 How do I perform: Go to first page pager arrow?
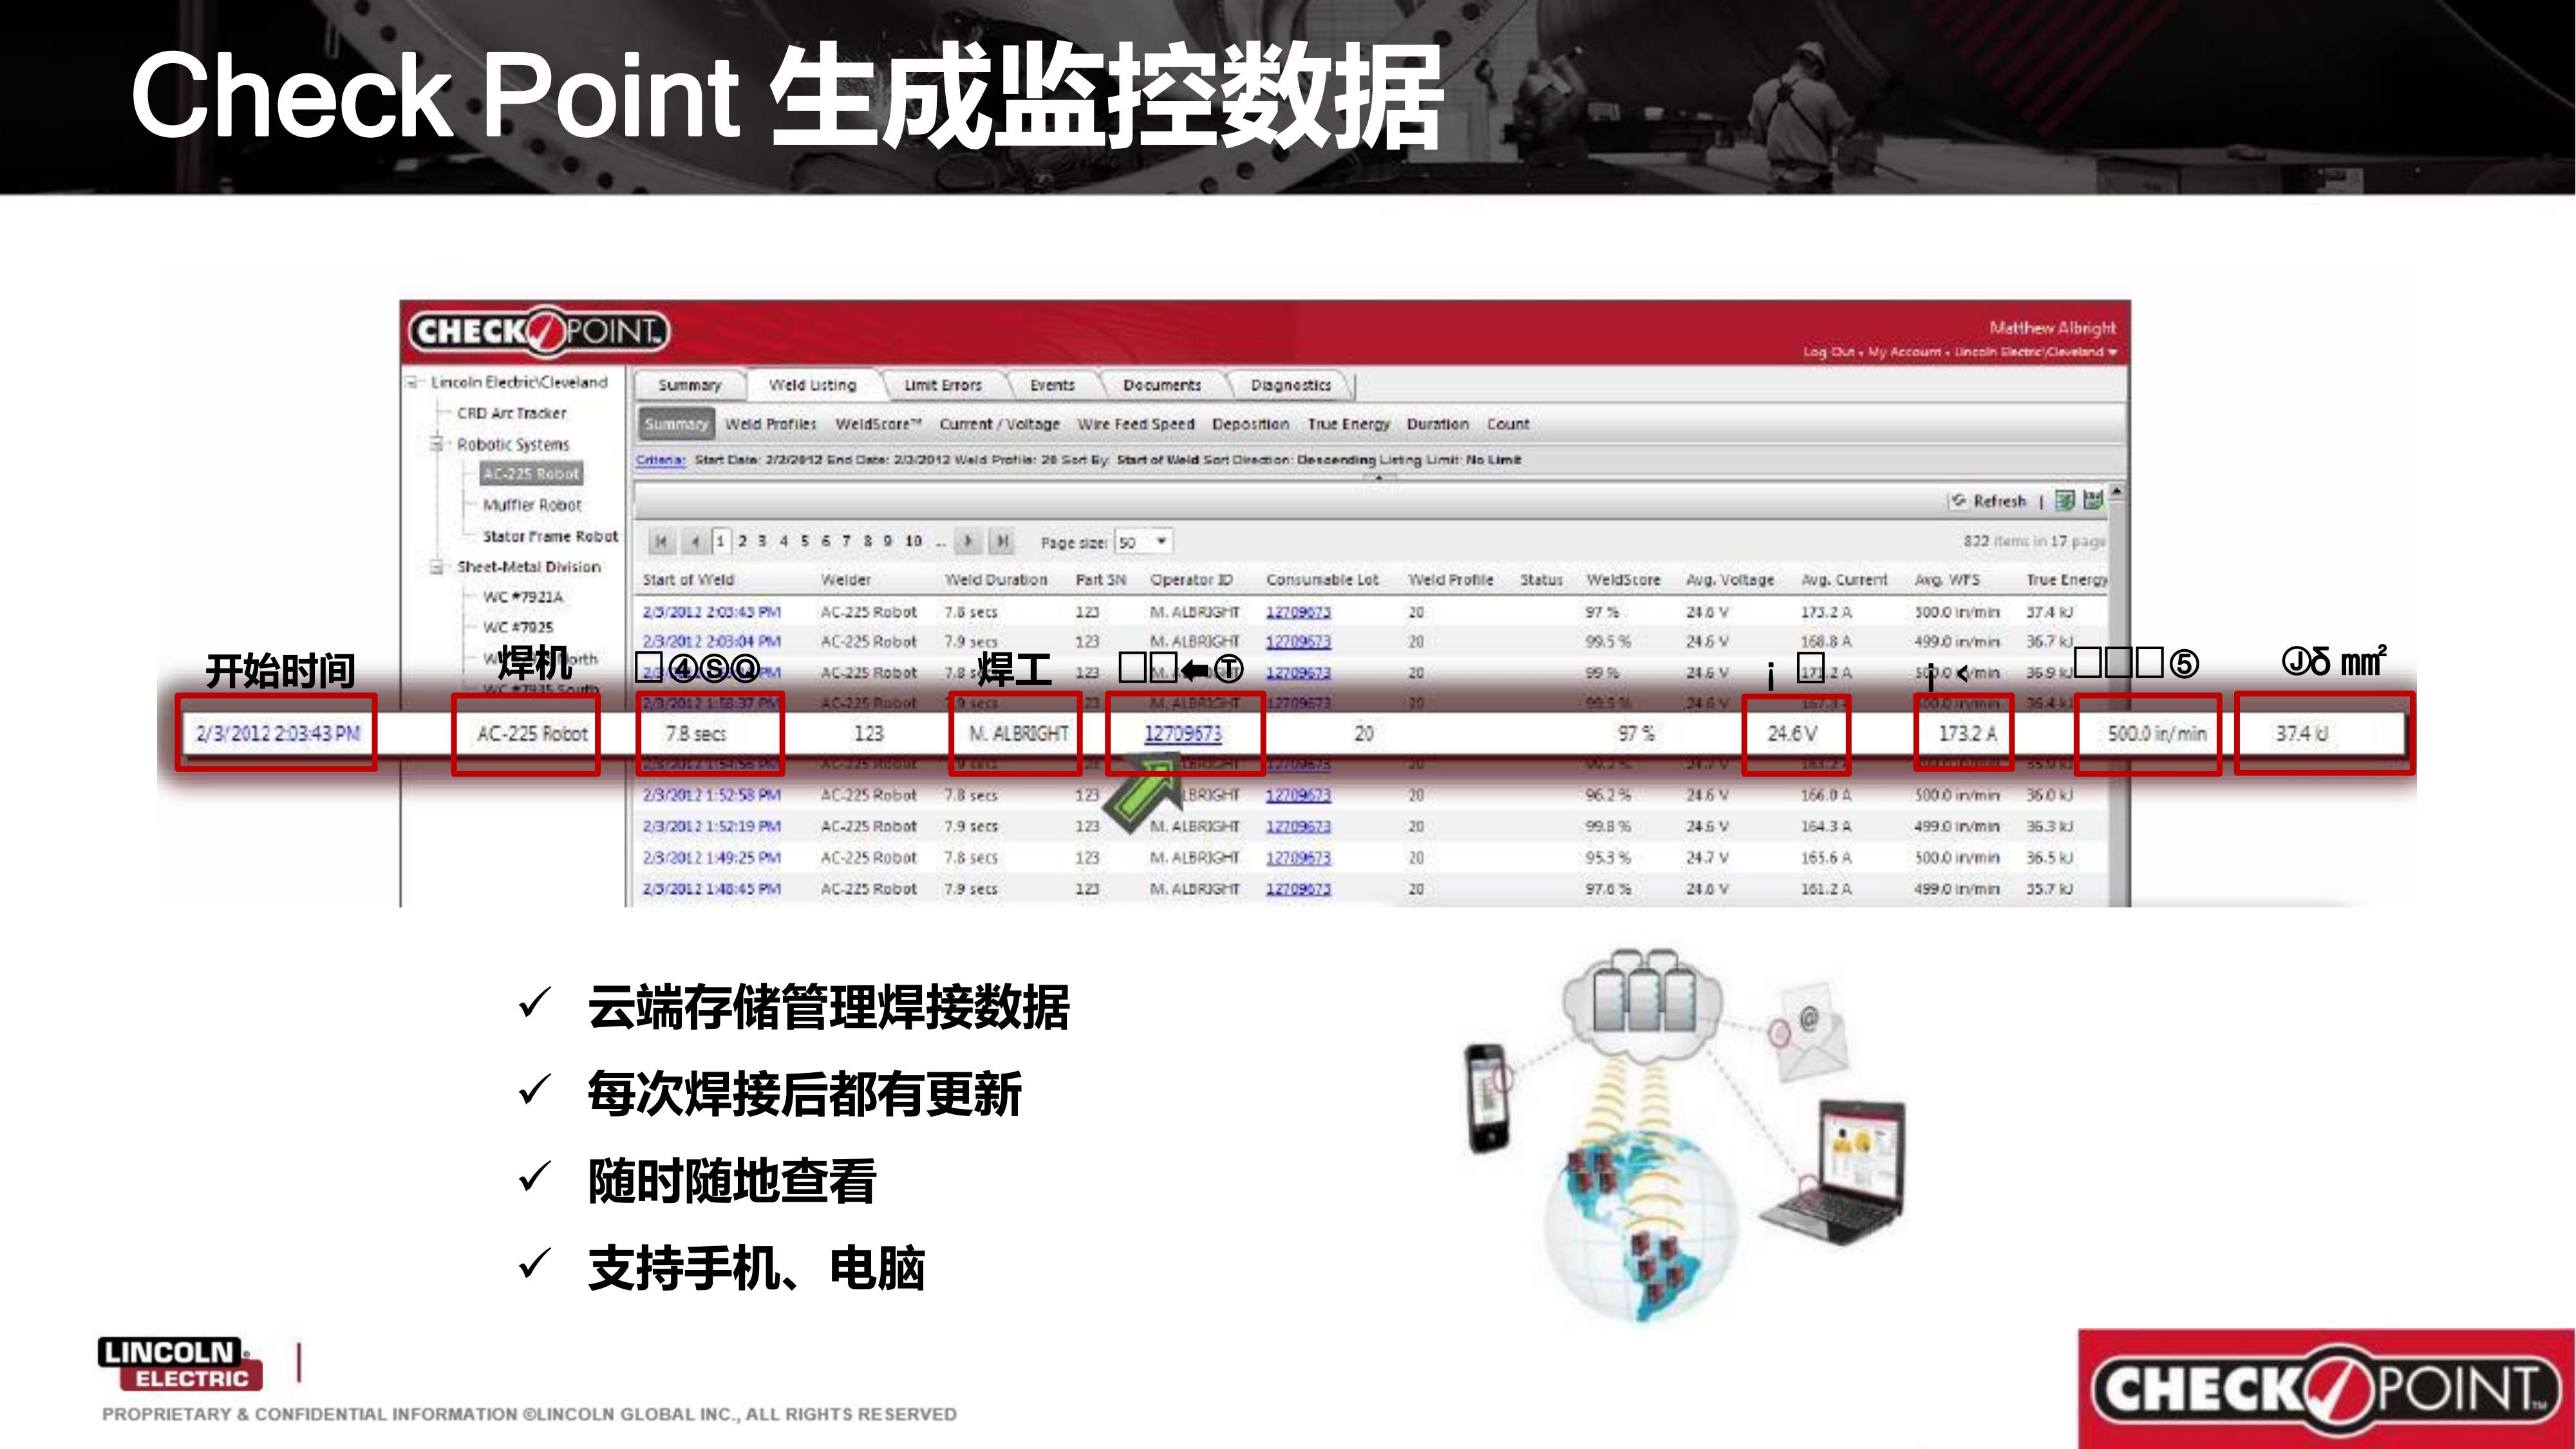click(x=661, y=541)
